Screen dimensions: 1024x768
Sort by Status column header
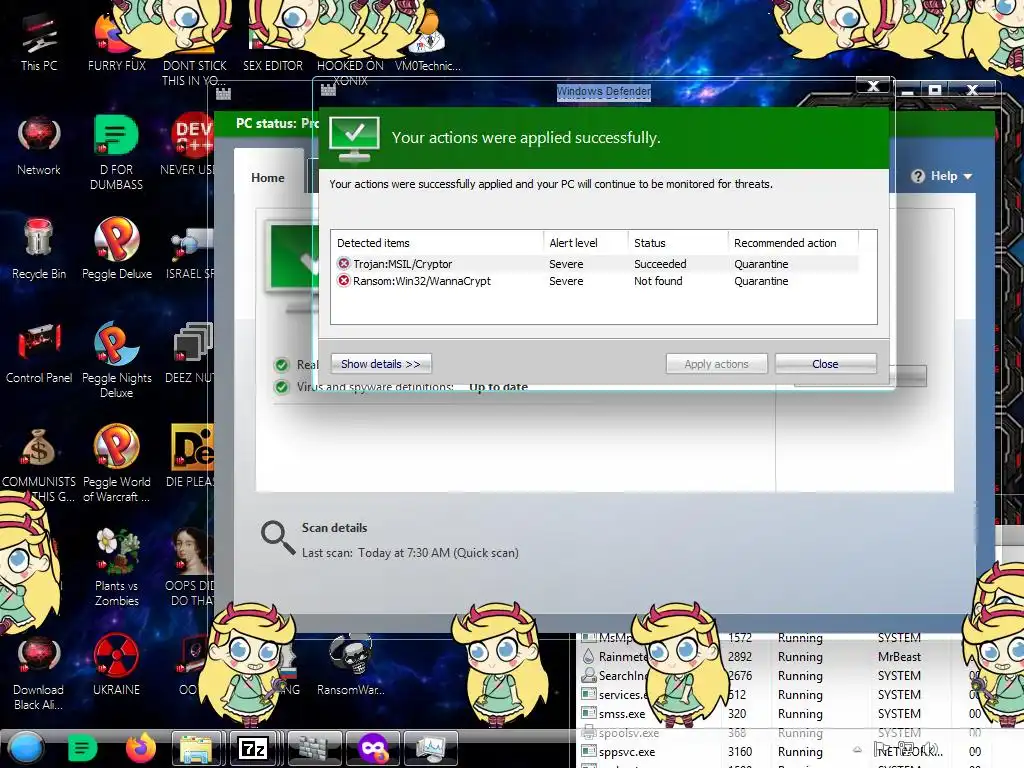point(678,243)
